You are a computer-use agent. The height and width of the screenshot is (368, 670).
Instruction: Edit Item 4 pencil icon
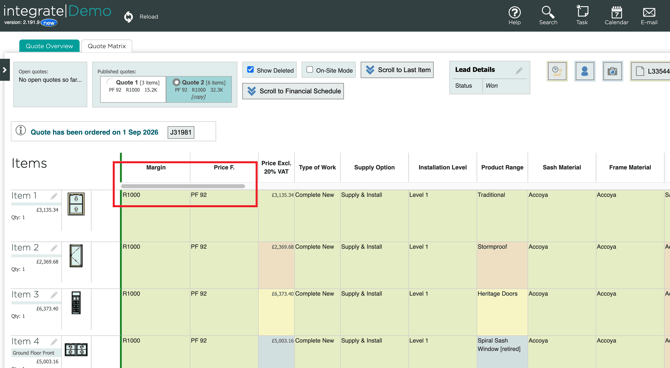pos(54,342)
